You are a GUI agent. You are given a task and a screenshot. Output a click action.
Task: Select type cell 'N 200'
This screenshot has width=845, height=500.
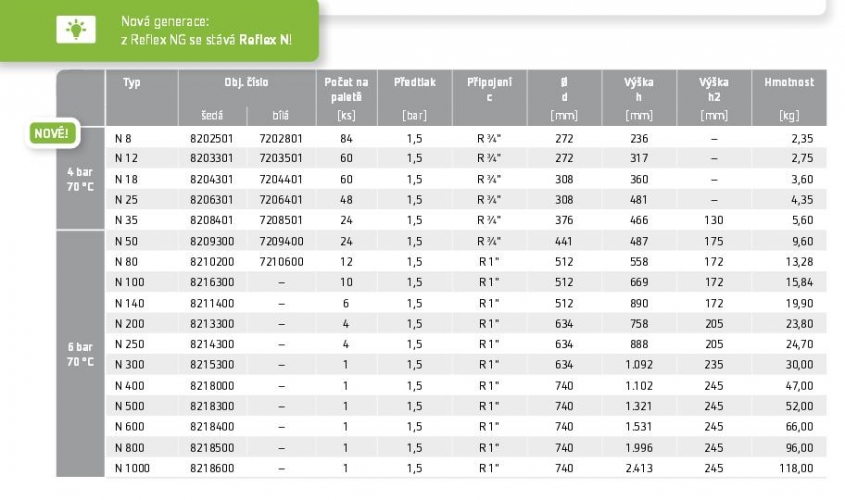click(x=129, y=324)
